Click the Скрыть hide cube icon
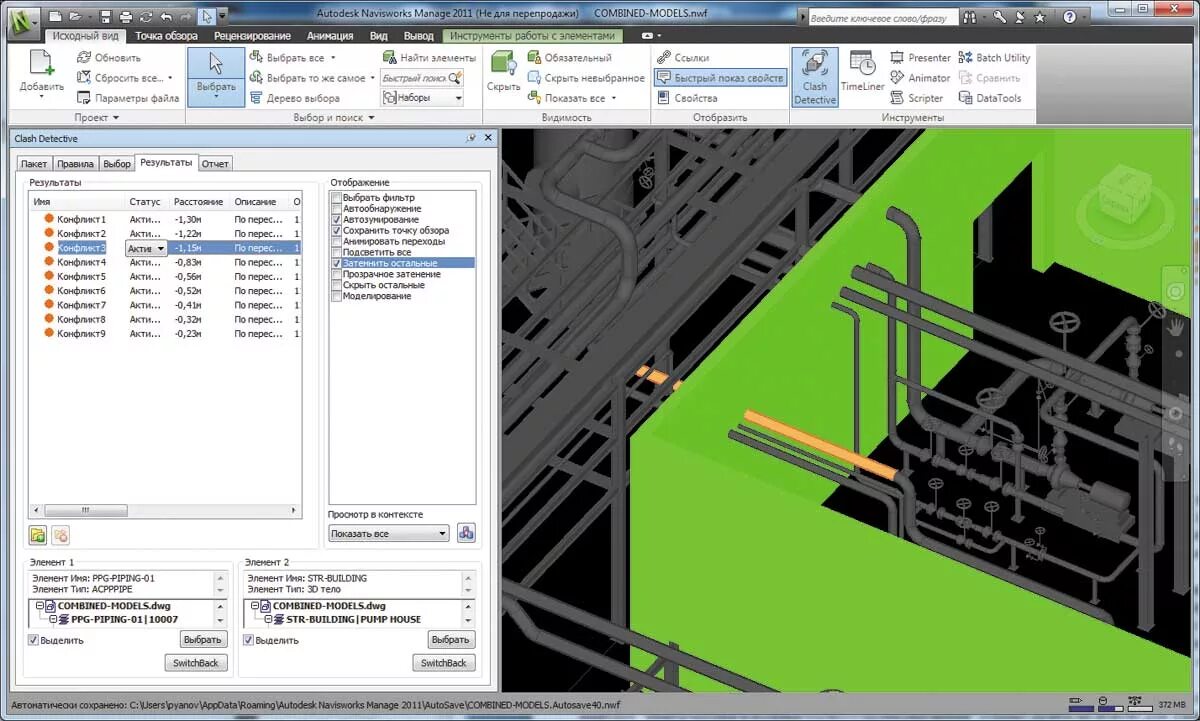 click(x=504, y=62)
